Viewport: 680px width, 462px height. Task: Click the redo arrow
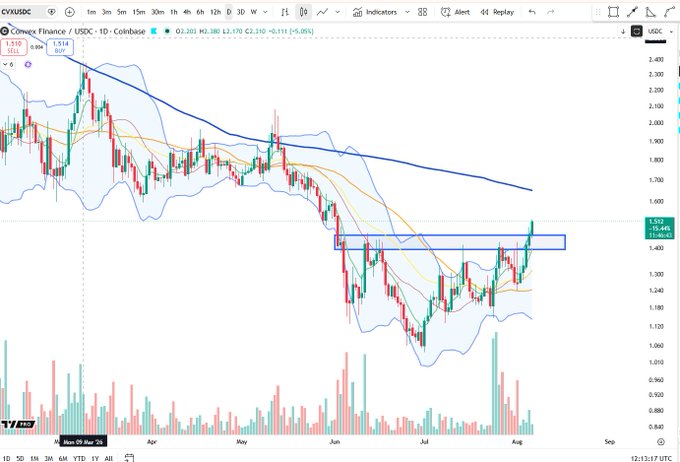coord(551,12)
